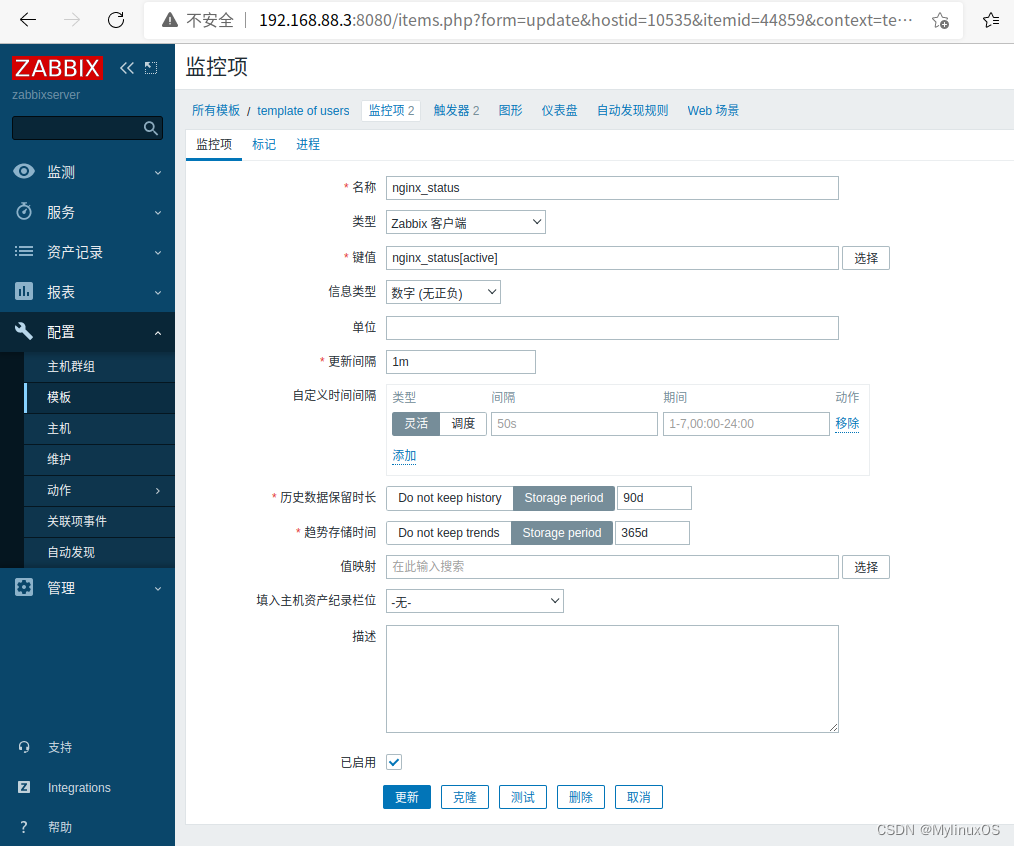The image size is (1015, 847).
Task: Select 灵活 interval type
Action: pos(416,424)
